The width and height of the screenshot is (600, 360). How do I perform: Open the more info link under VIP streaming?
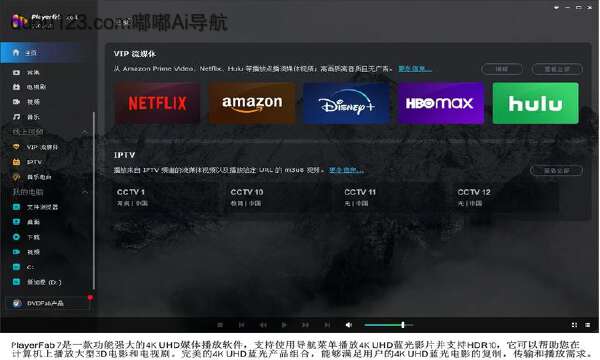coord(415,69)
